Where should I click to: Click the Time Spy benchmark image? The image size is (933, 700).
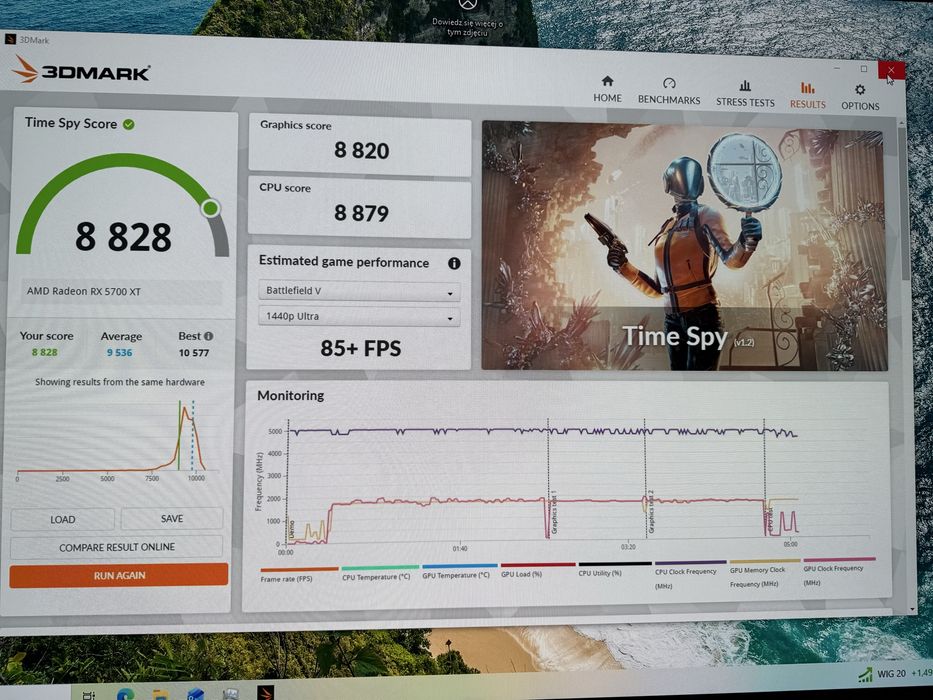pyautogui.click(x=684, y=246)
